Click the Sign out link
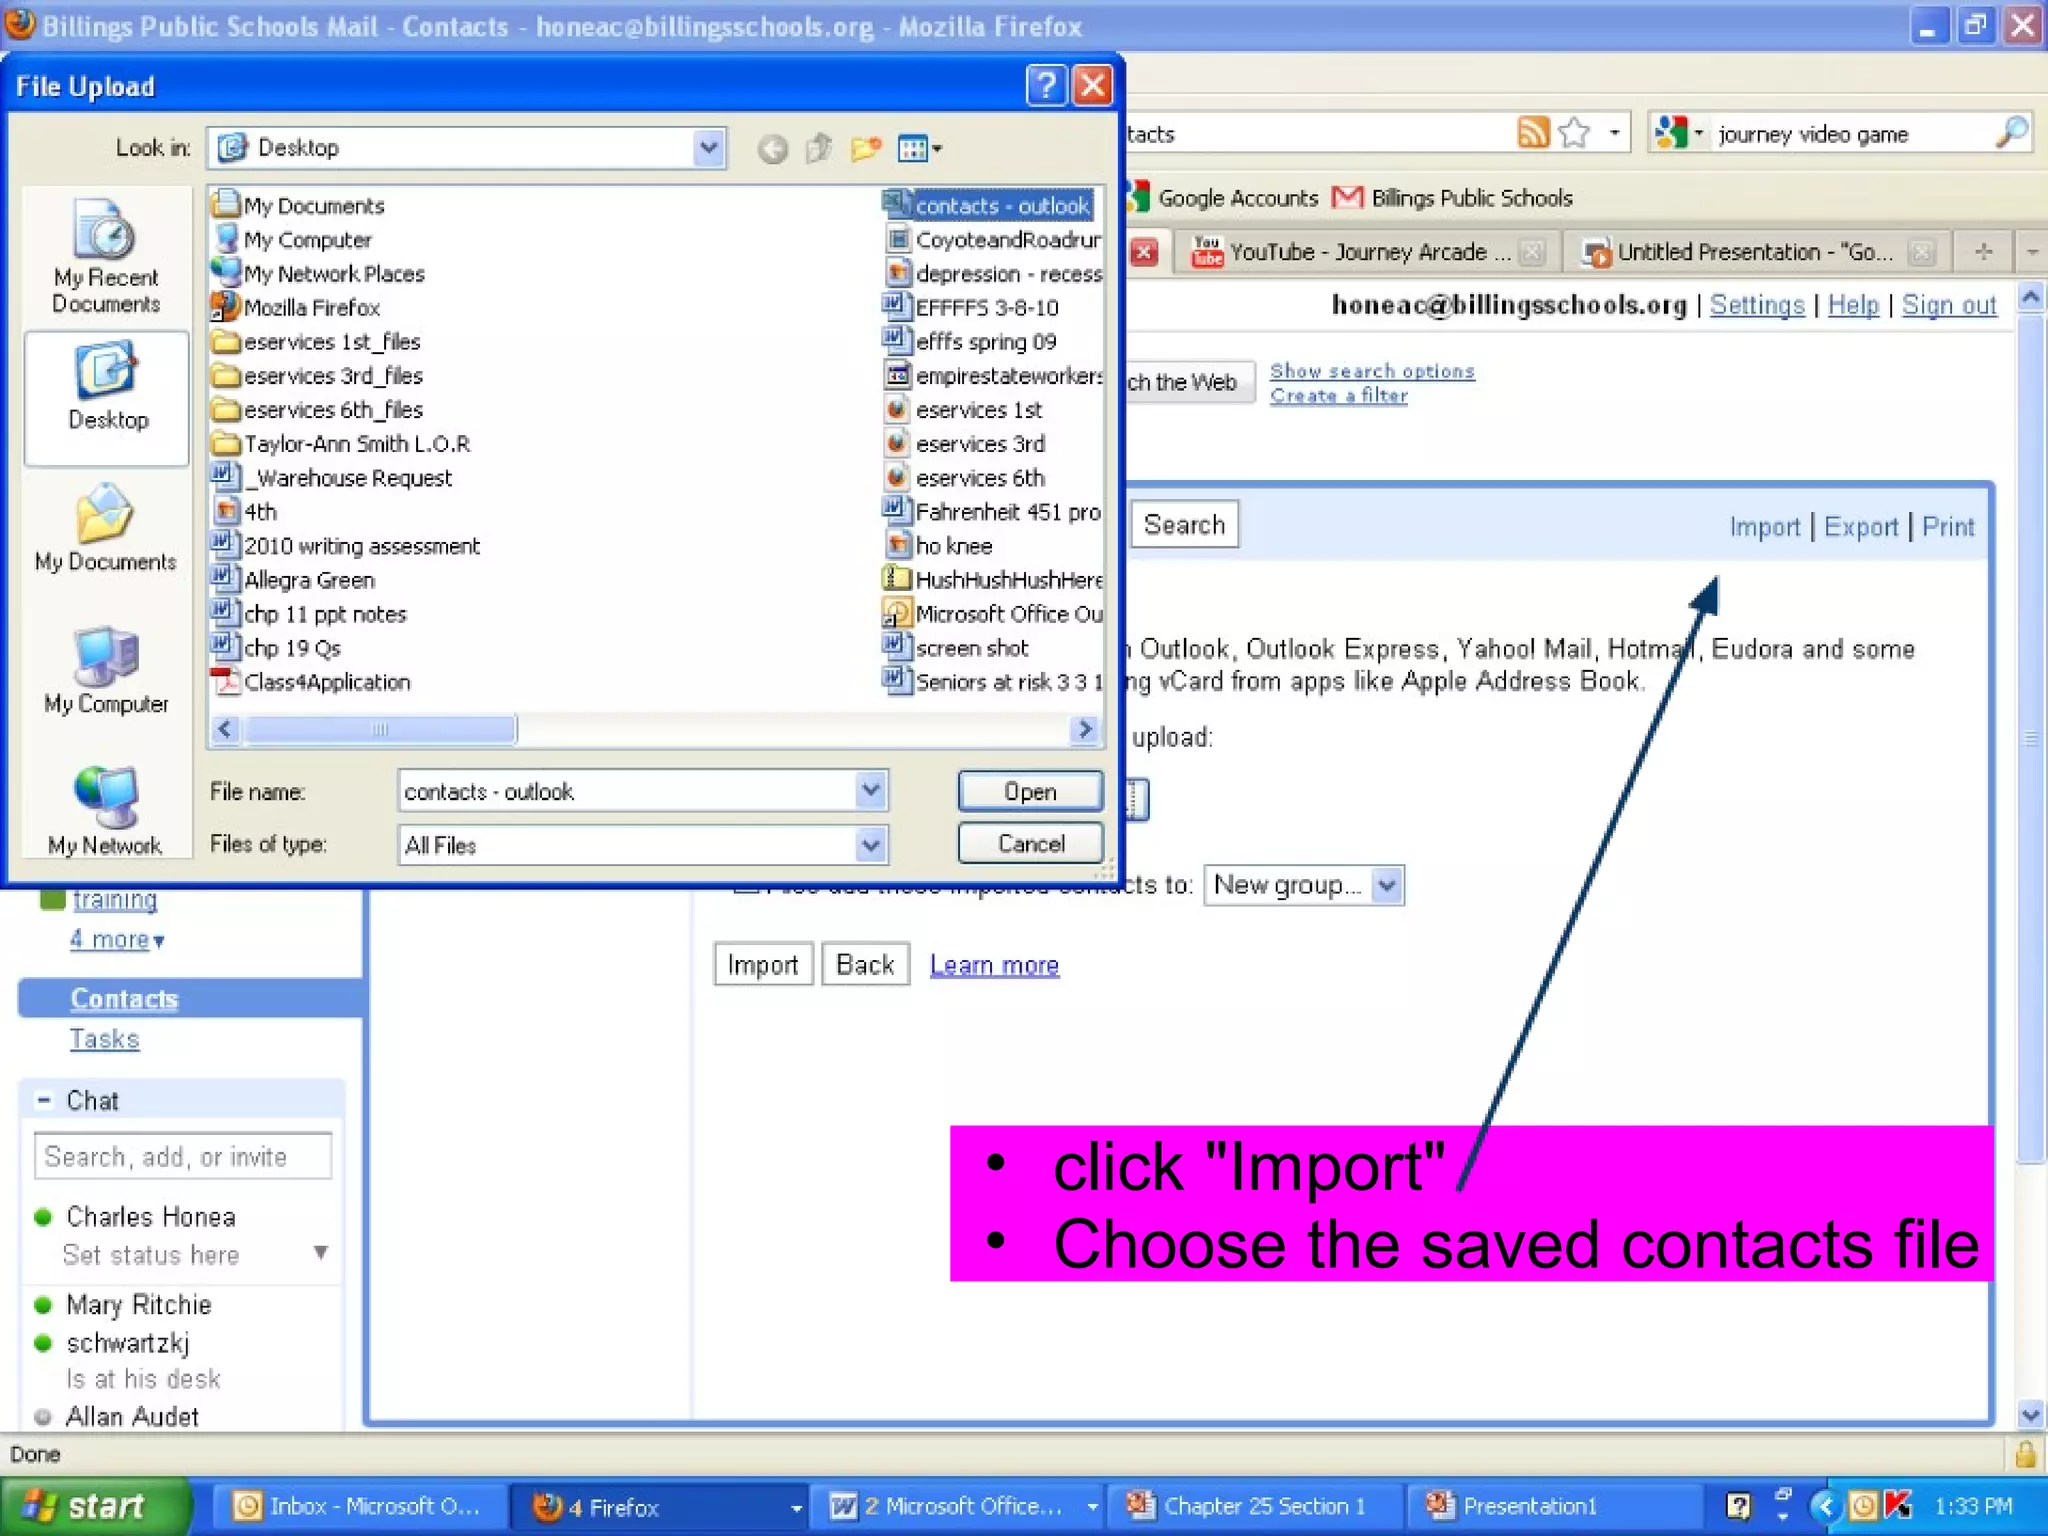The width and height of the screenshot is (2048, 1536). coord(1949,305)
